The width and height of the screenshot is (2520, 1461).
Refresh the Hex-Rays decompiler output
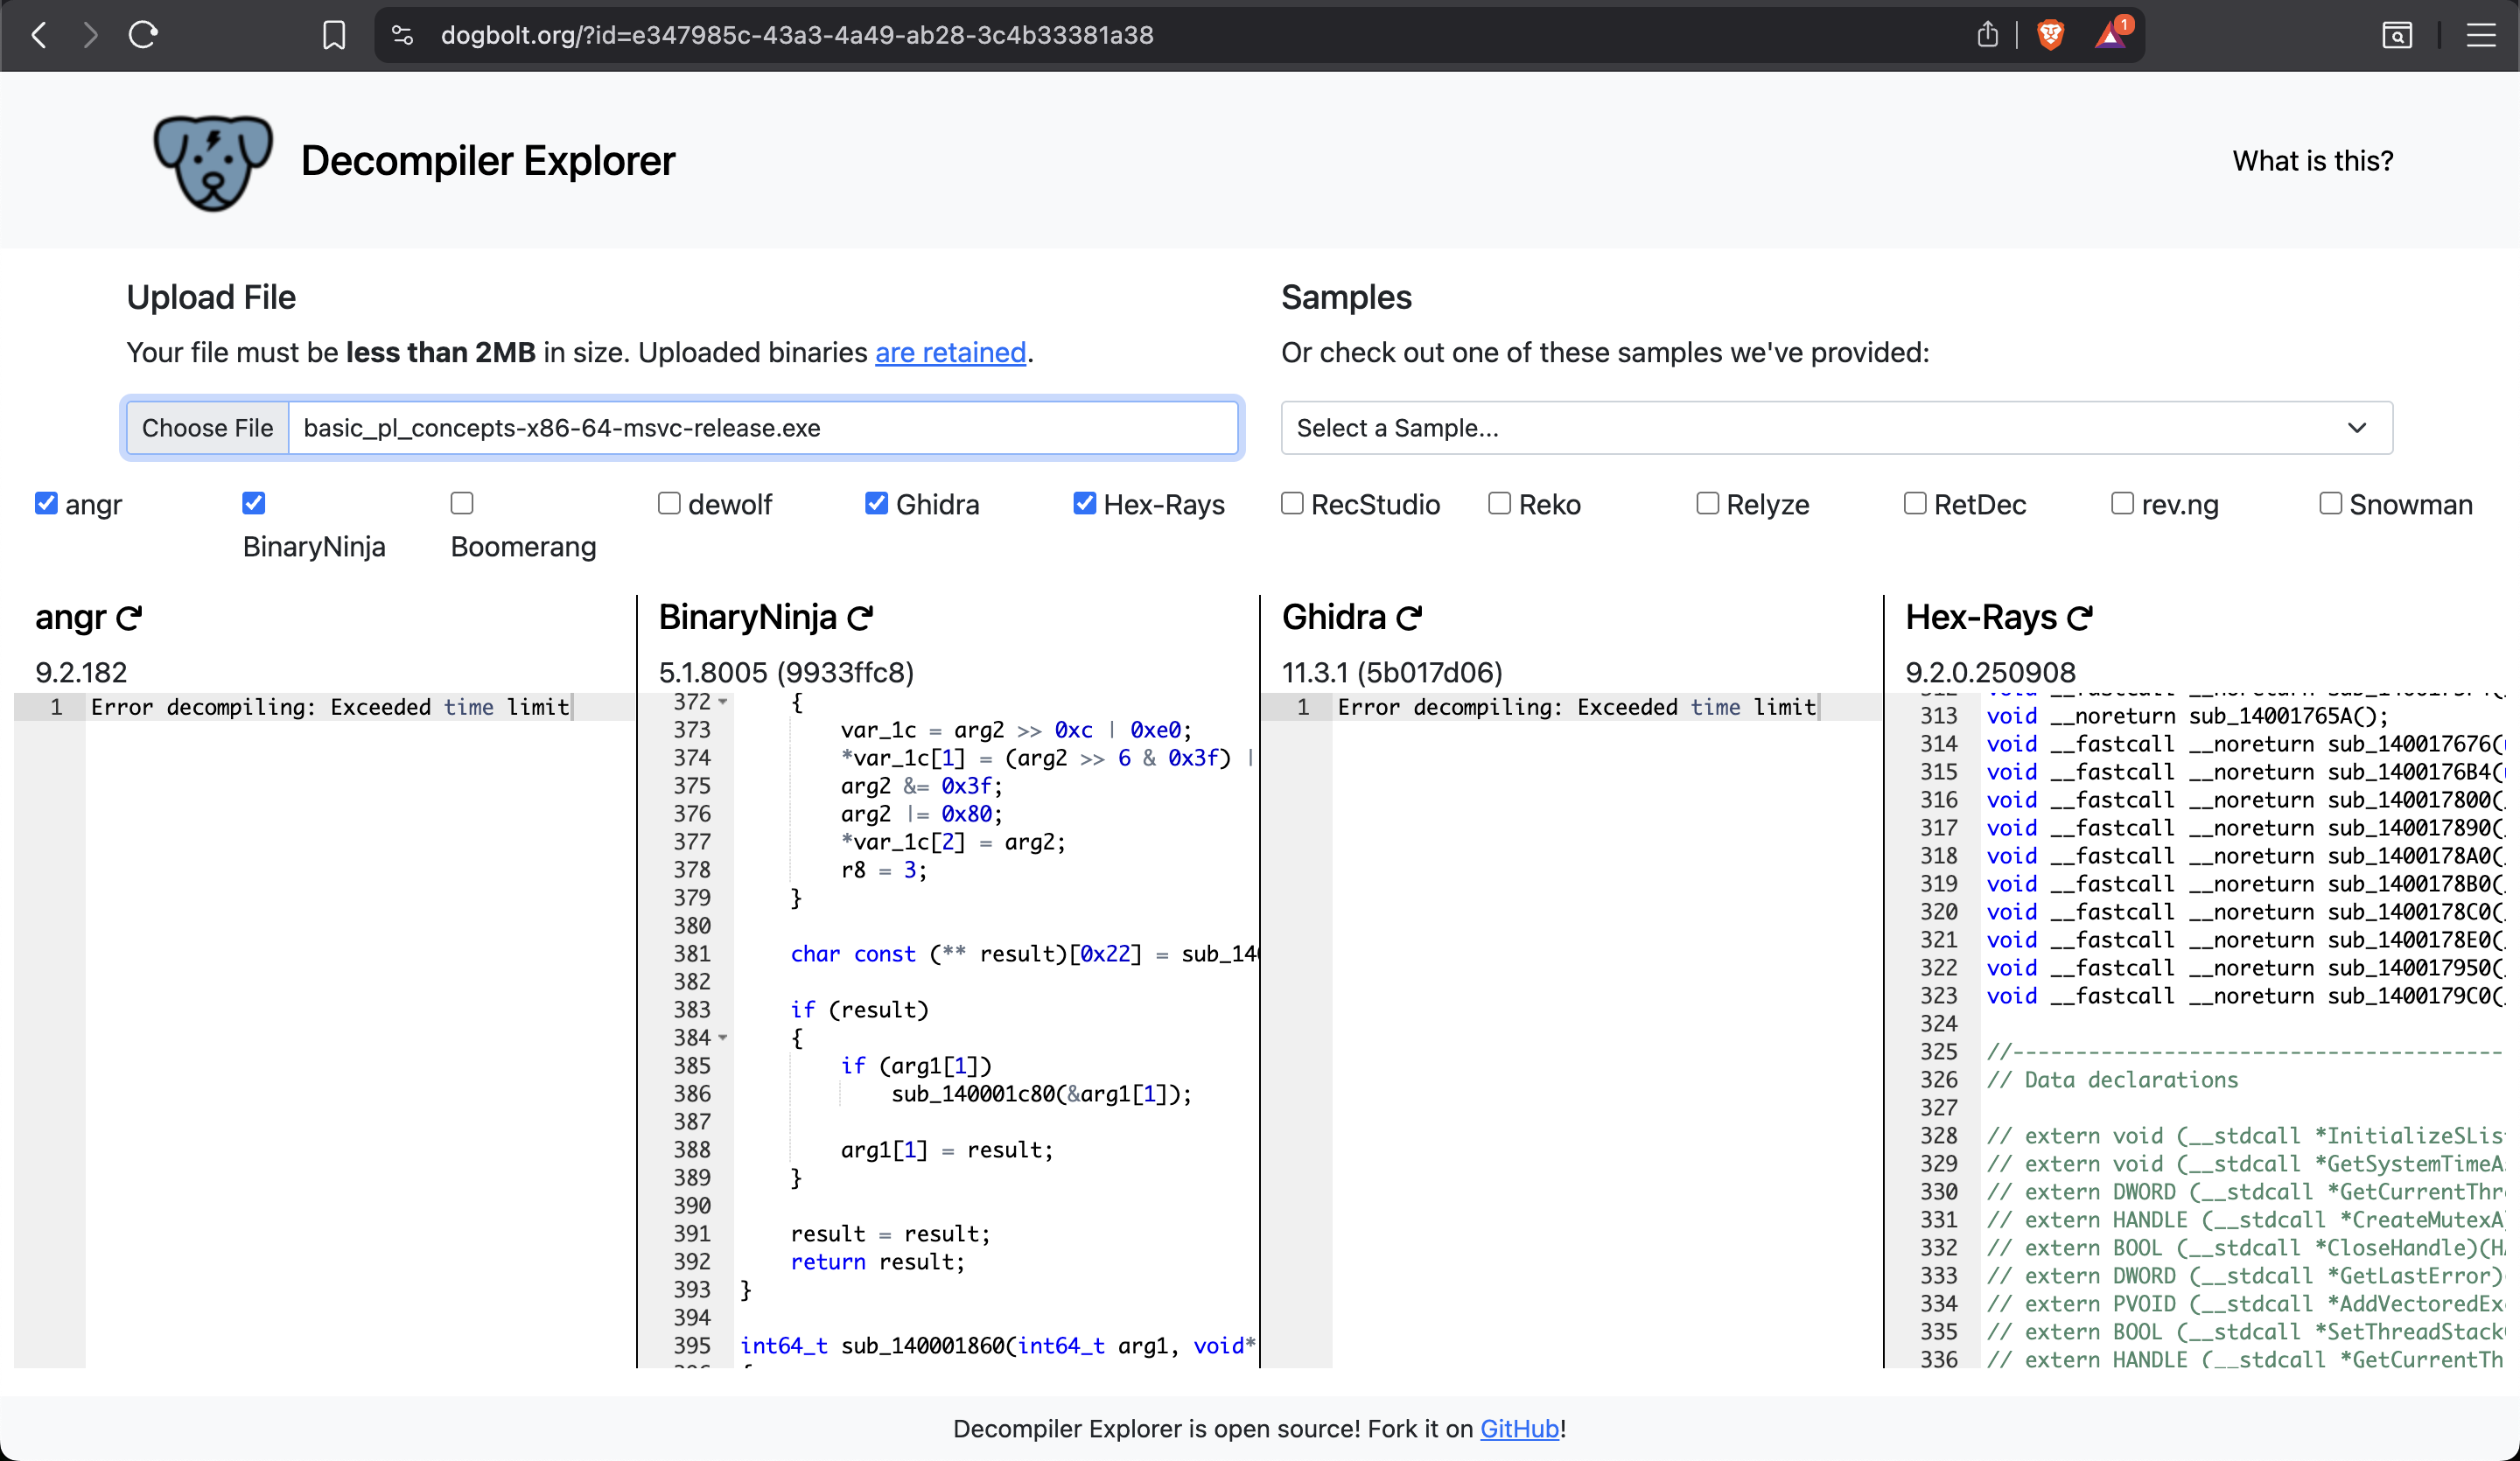click(2080, 618)
